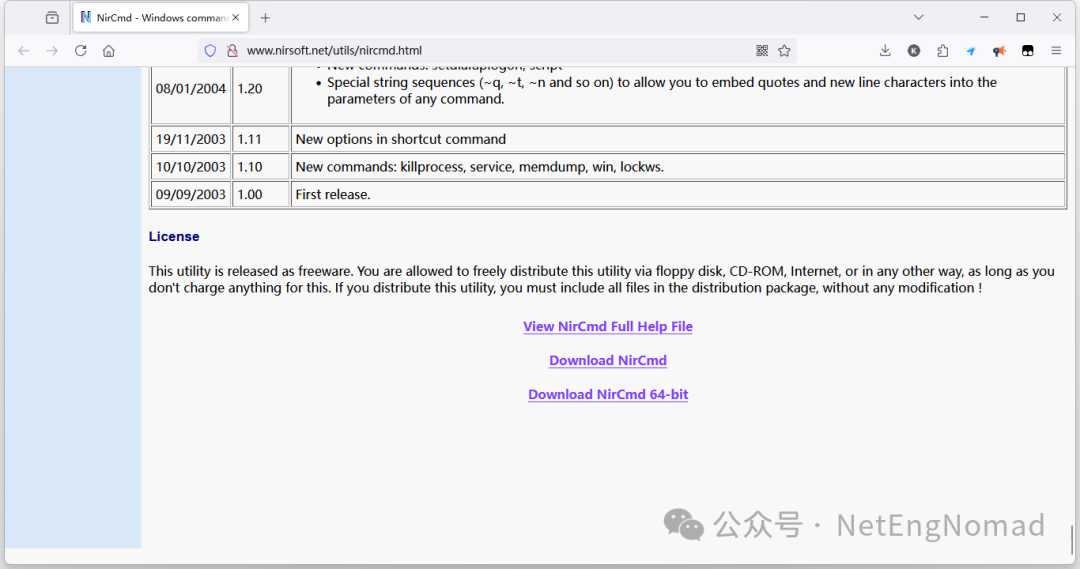1080x569 pixels.
Task: View the insecure connection lock icon
Action: 232,50
